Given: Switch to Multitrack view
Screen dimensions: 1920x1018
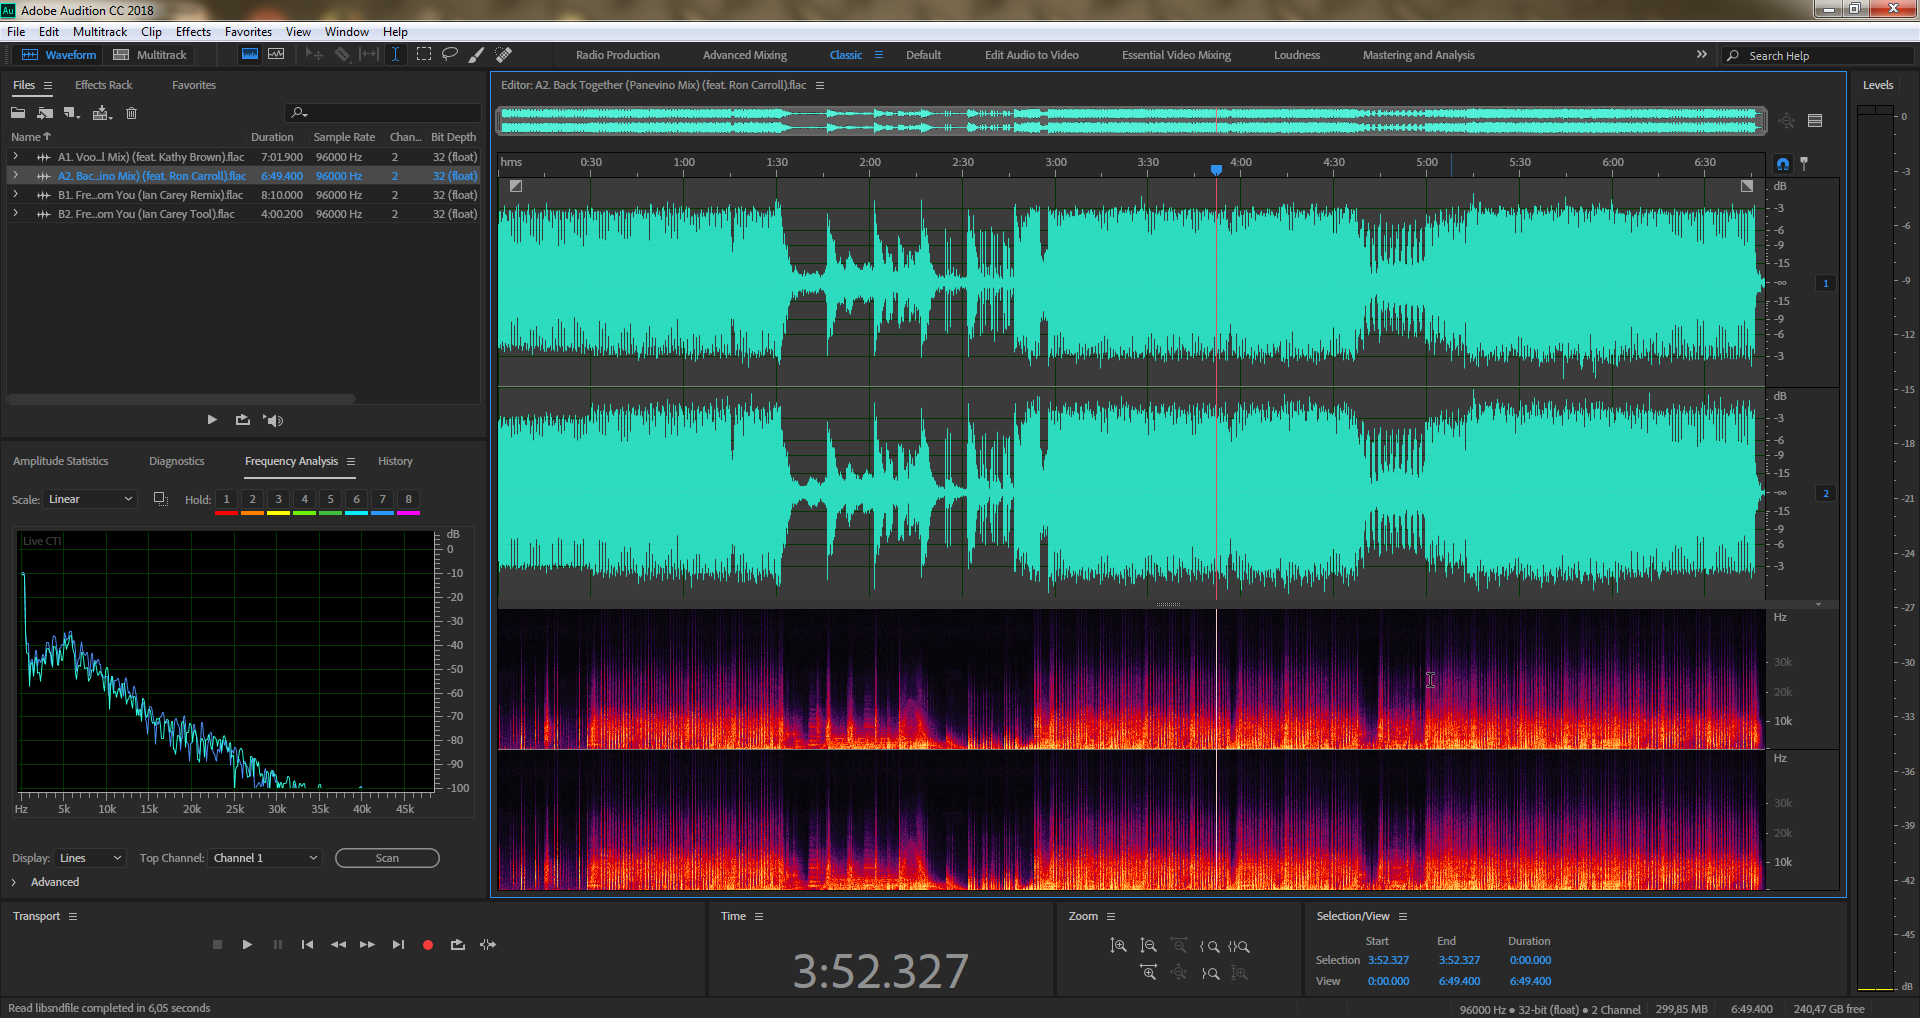Looking at the screenshot, I should click(x=150, y=55).
